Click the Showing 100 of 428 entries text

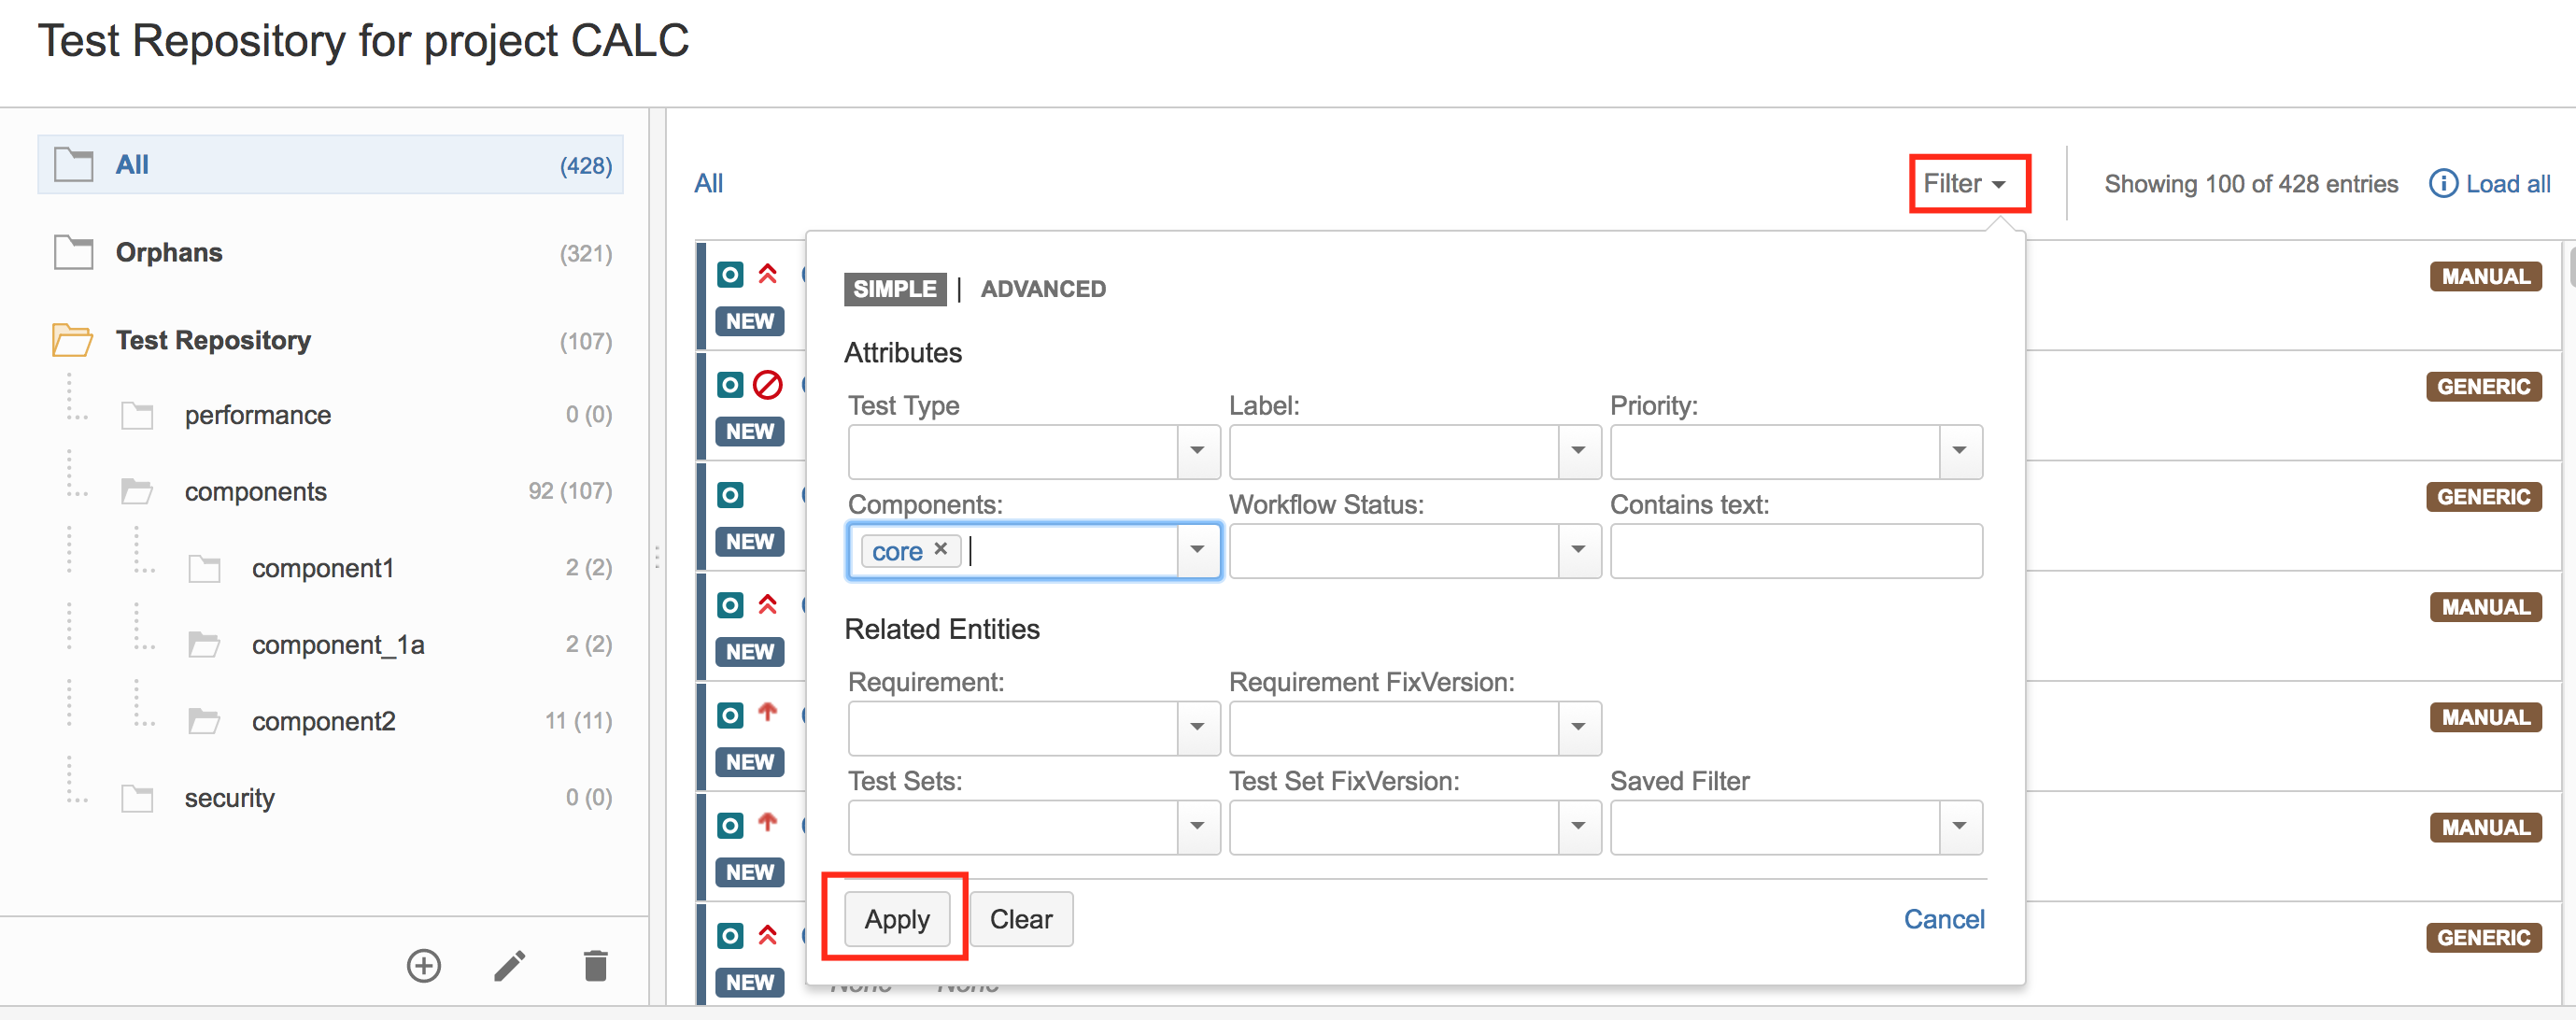tap(2251, 184)
